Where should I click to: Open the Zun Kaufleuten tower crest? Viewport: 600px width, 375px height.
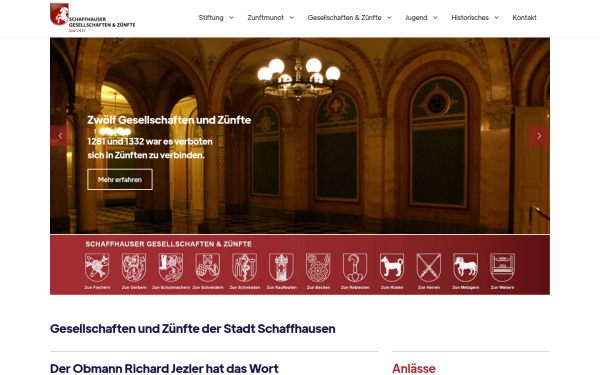coord(281,267)
